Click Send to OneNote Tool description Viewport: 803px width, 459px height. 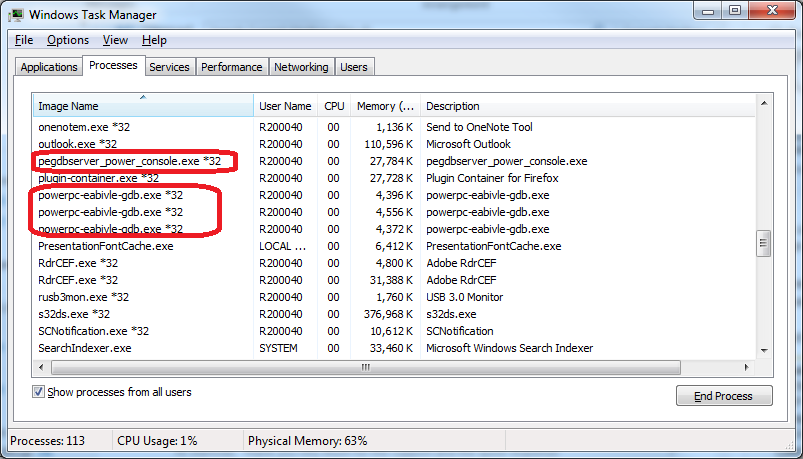pos(479,127)
